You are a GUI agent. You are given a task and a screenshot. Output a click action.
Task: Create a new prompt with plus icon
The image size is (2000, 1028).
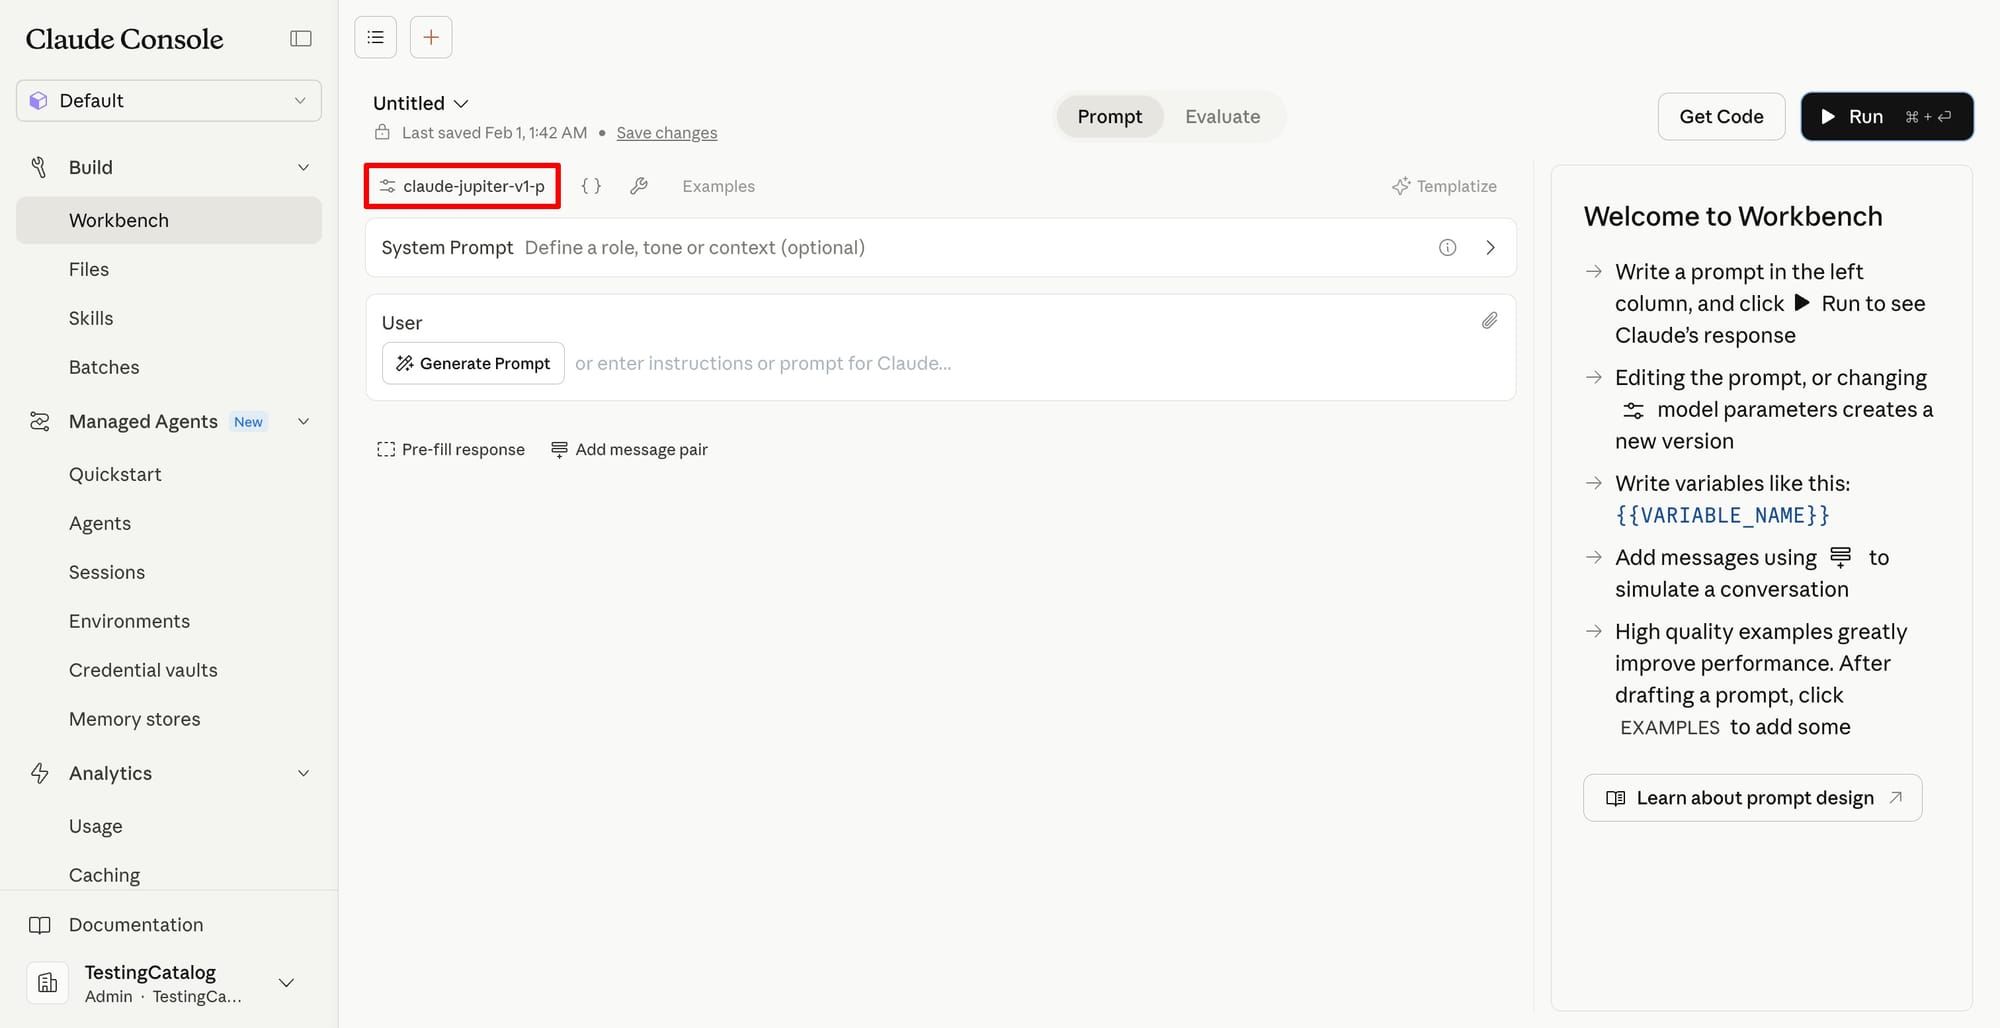(431, 37)
